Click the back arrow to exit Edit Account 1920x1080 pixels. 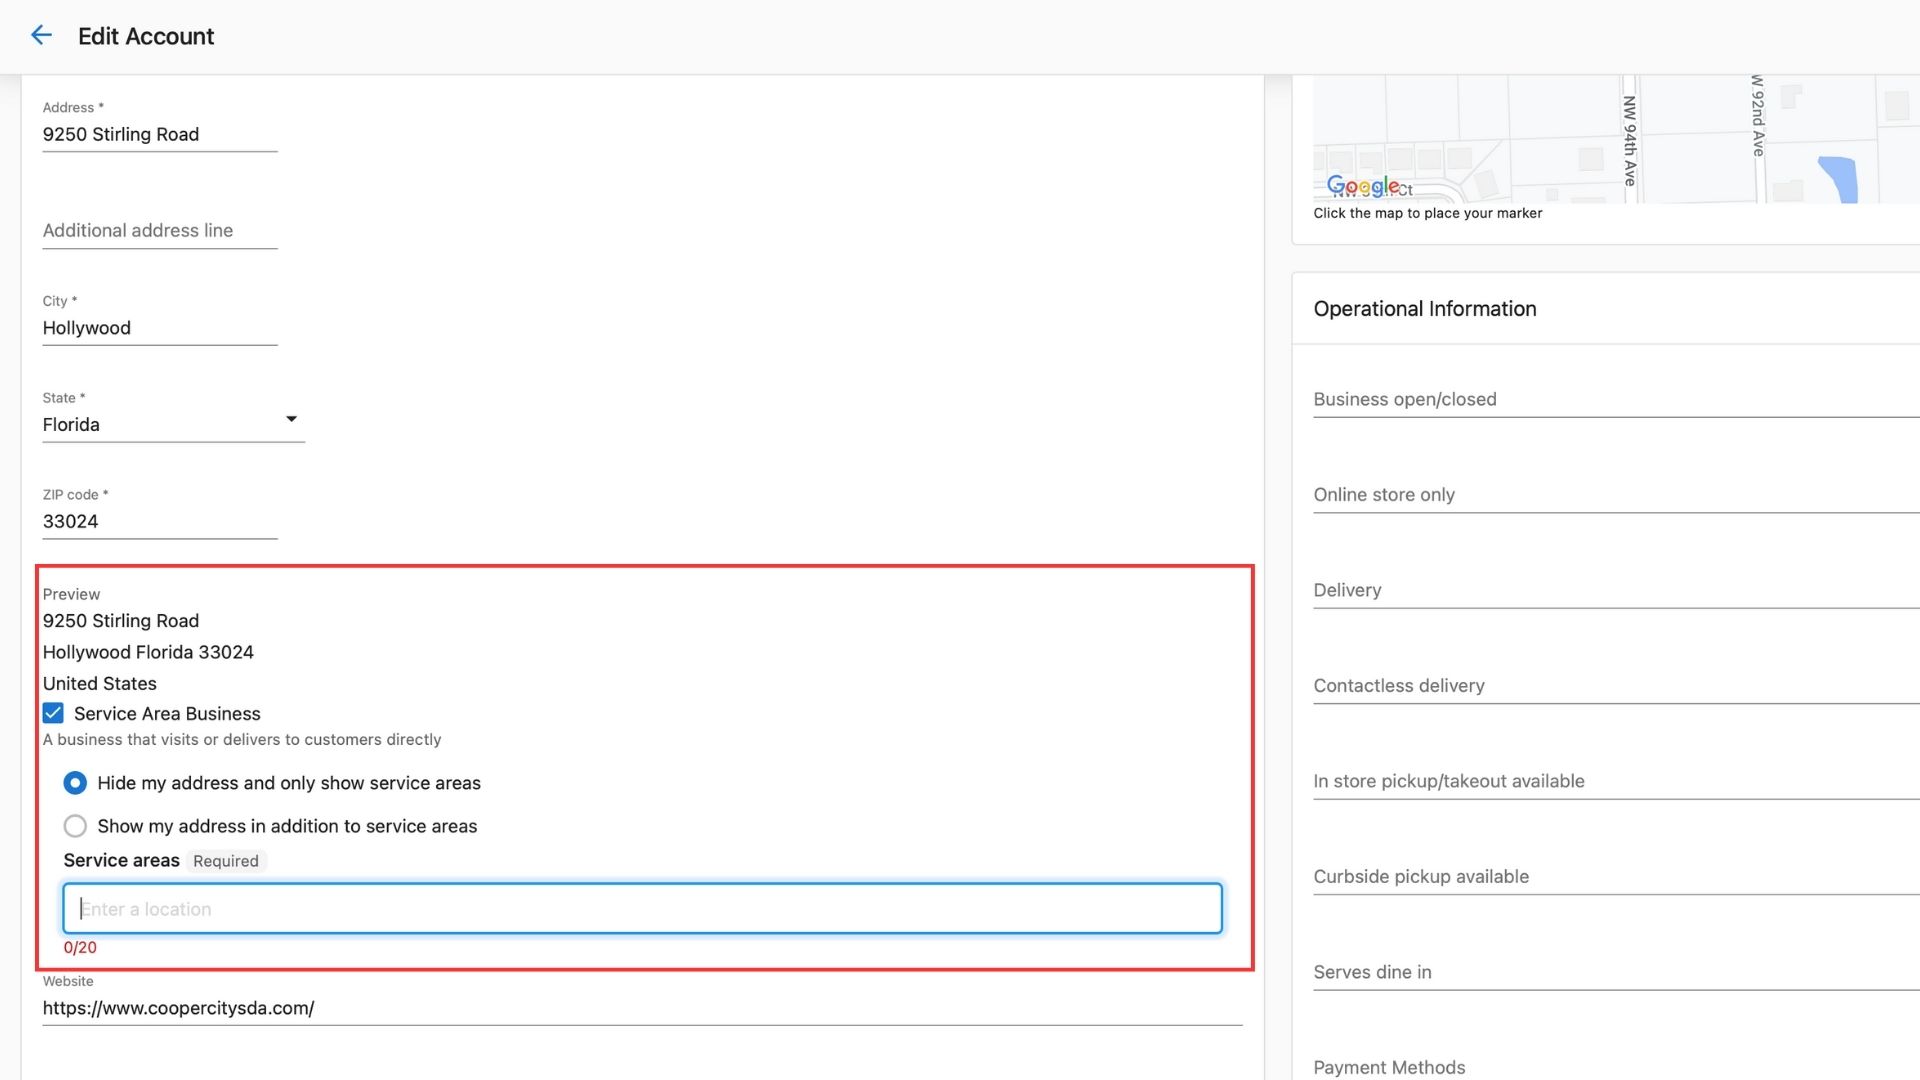[41, 35]
